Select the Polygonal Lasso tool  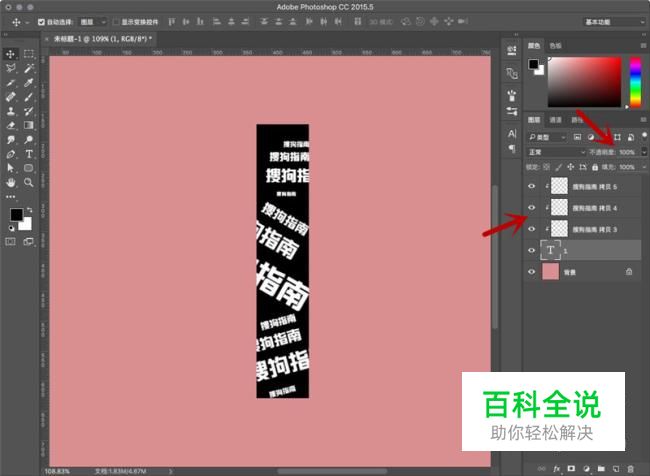10,68
